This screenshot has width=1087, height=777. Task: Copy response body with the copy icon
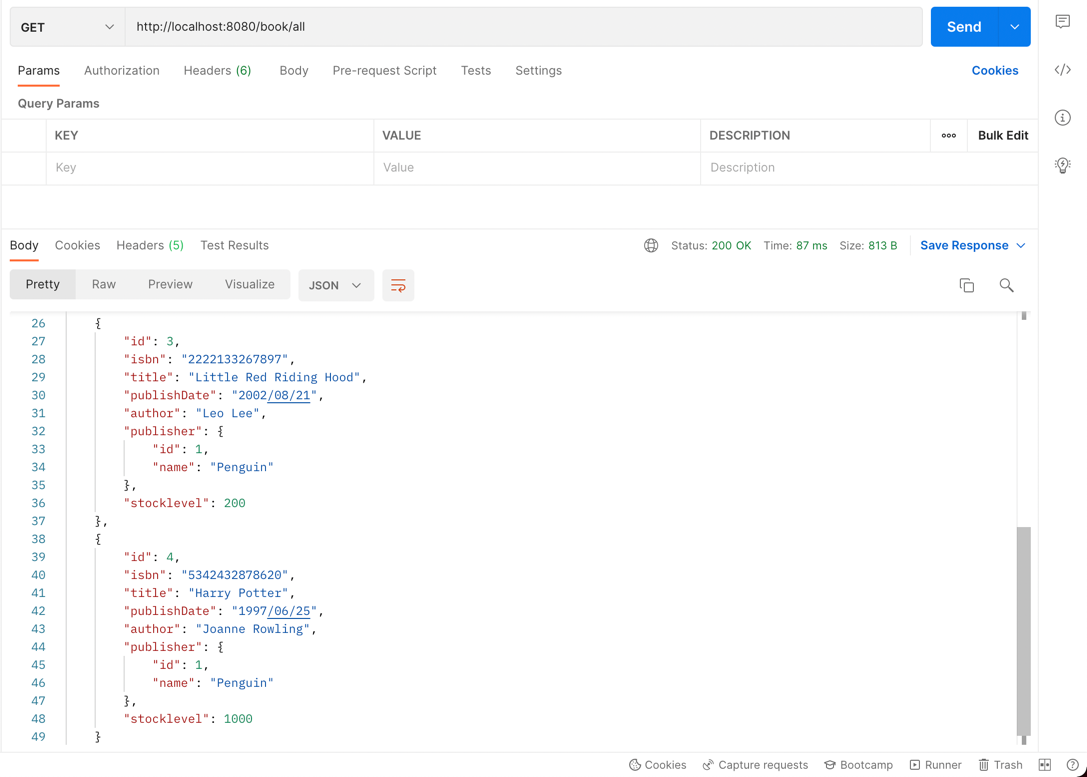point(966,285)
